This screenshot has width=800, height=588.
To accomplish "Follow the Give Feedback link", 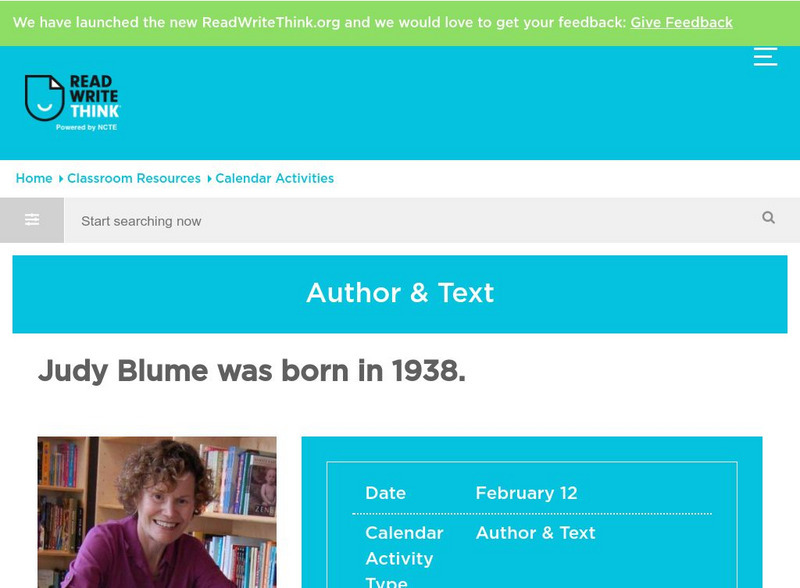I will [x=681, y=22].
